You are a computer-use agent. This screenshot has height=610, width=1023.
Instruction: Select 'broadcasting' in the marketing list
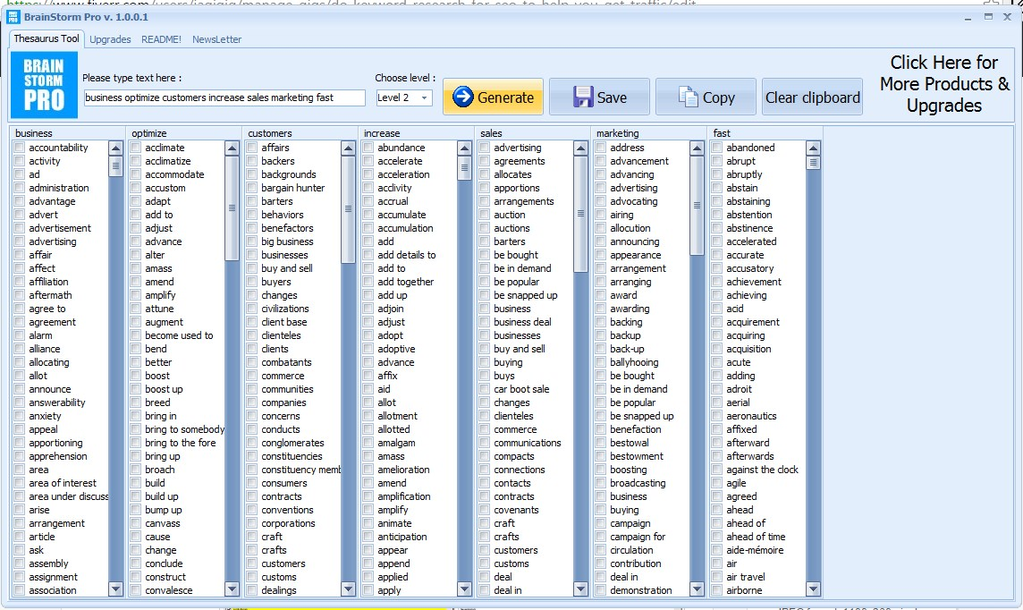[637, 483]
